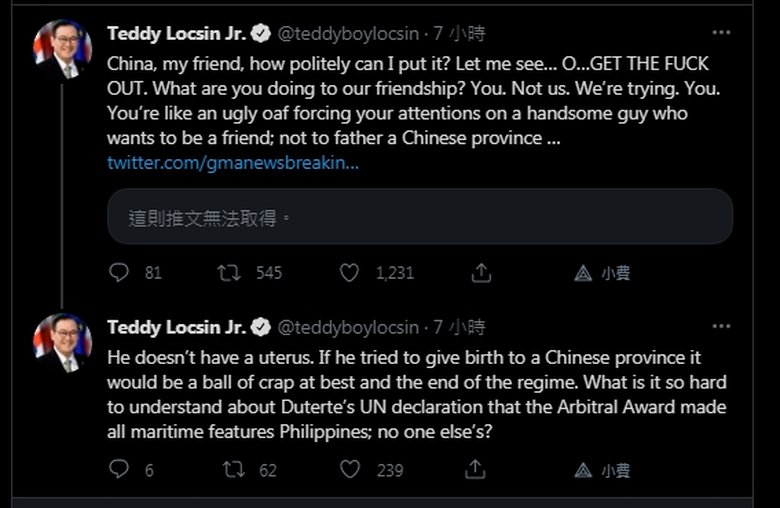Tip the author on second tweet

(585, 469)
